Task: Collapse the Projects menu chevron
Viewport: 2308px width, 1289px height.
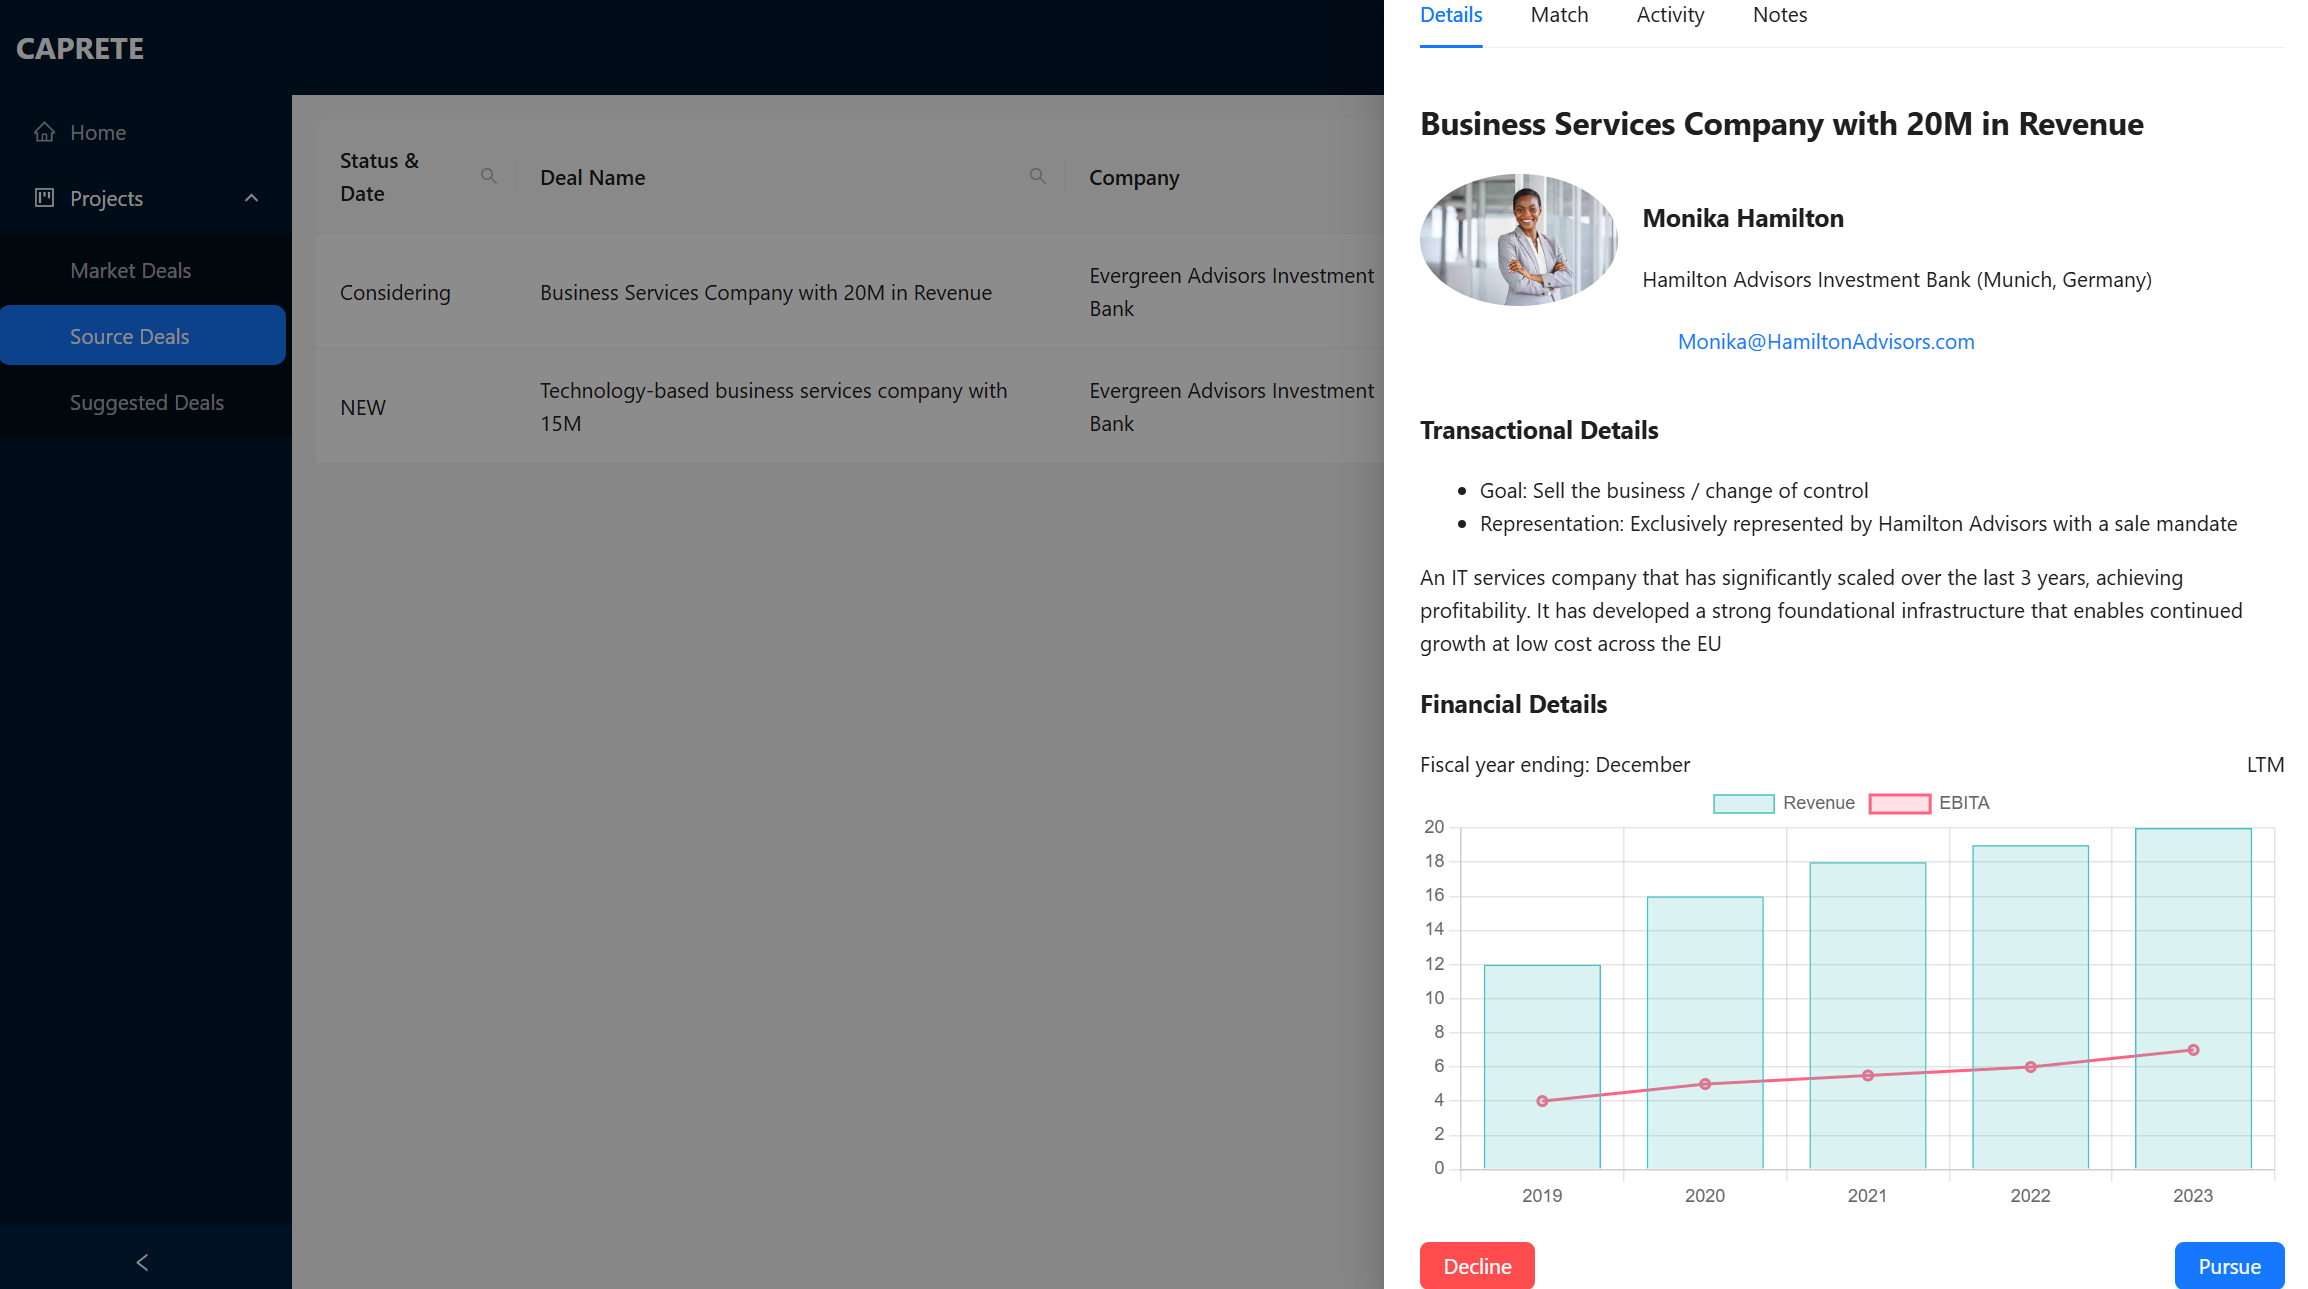Action: (251, 198)
